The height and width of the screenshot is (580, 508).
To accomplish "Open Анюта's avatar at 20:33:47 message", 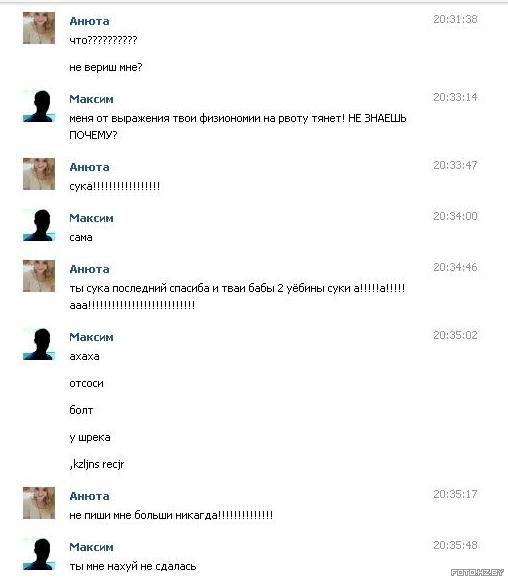I will [x=39, y=174].
